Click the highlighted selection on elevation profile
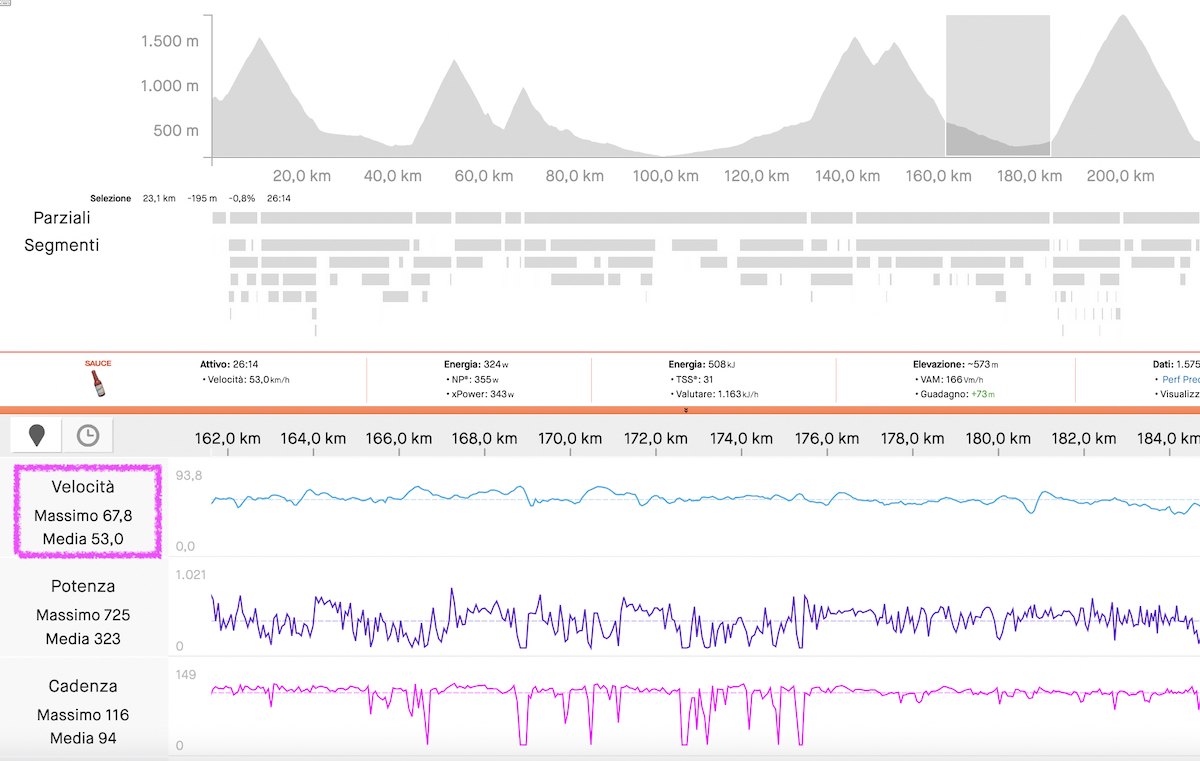This screenshot has height=761, width=1200. [997, 86]
